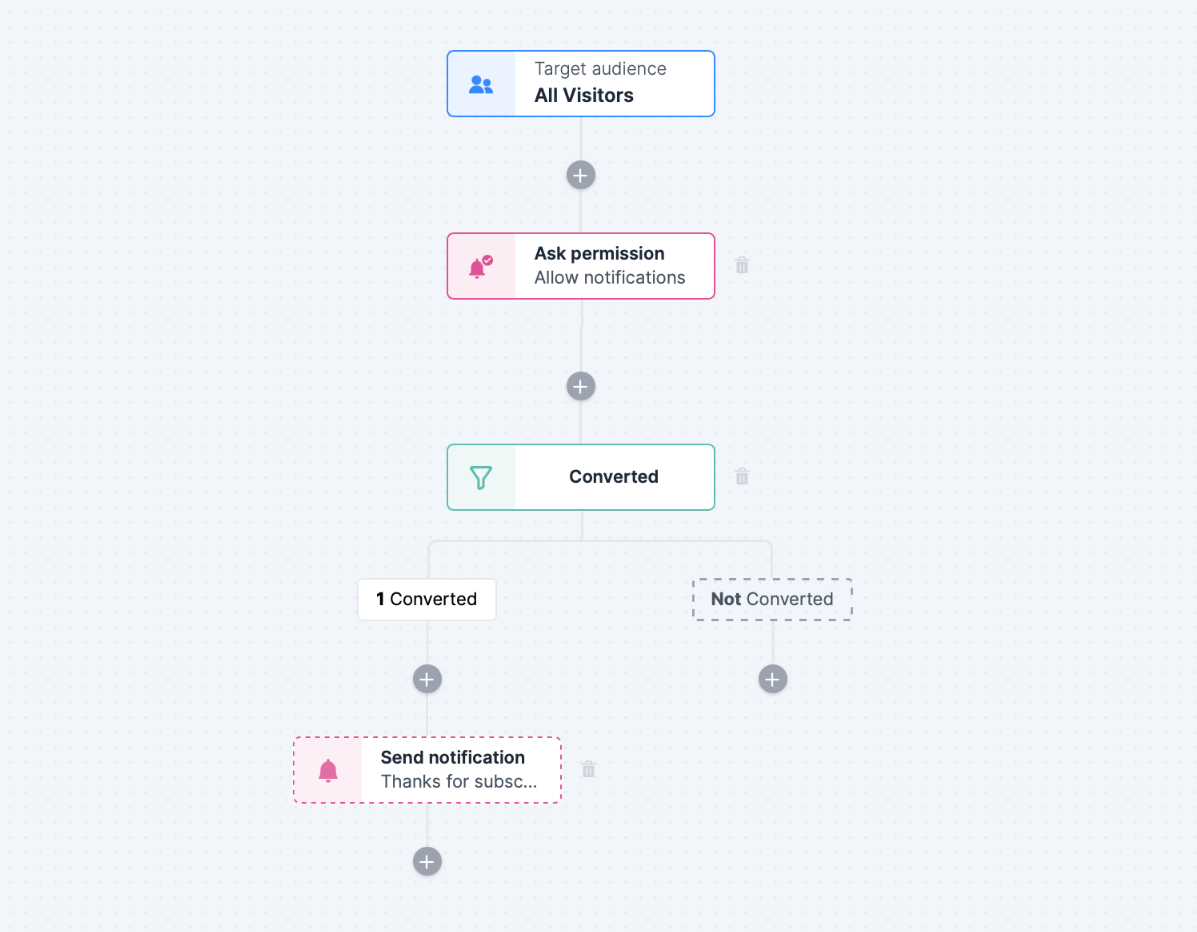Open the Ask permission node
The height and width of the screenshot is (932, 1197).
(x=581, y=266)
